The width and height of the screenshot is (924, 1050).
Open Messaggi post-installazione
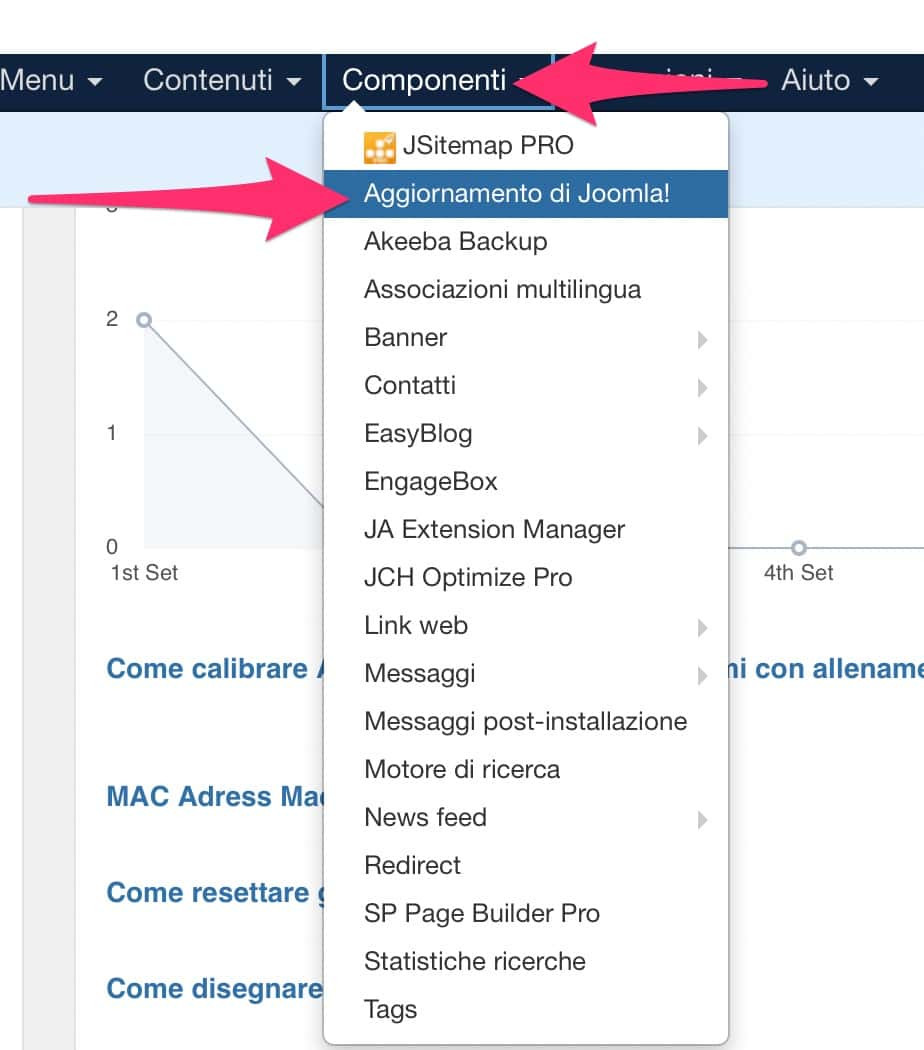click(526, 722)
